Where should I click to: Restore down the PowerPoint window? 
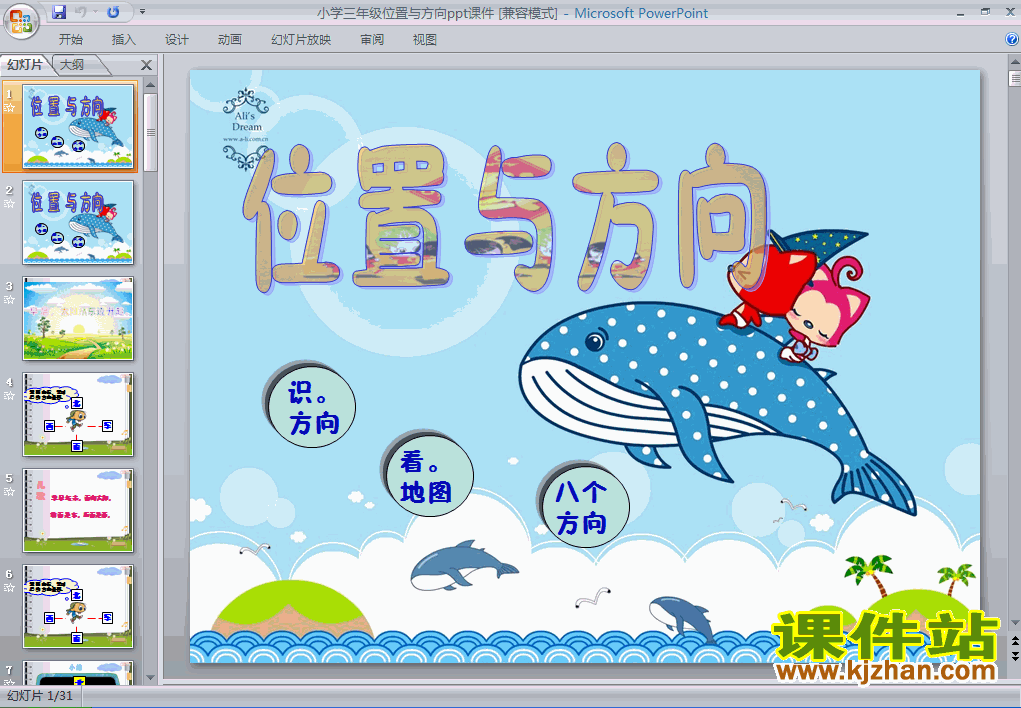985,12
